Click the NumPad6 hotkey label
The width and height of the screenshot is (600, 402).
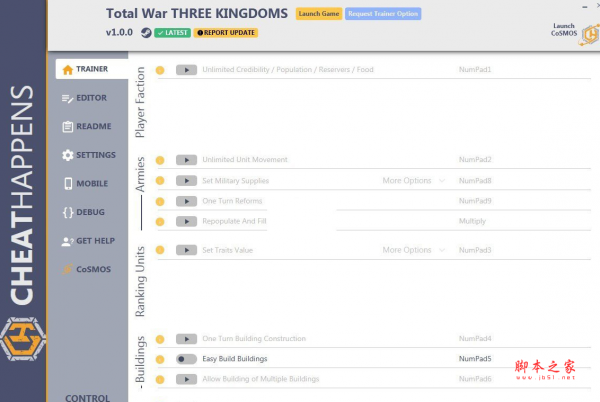tap(475, 379)
